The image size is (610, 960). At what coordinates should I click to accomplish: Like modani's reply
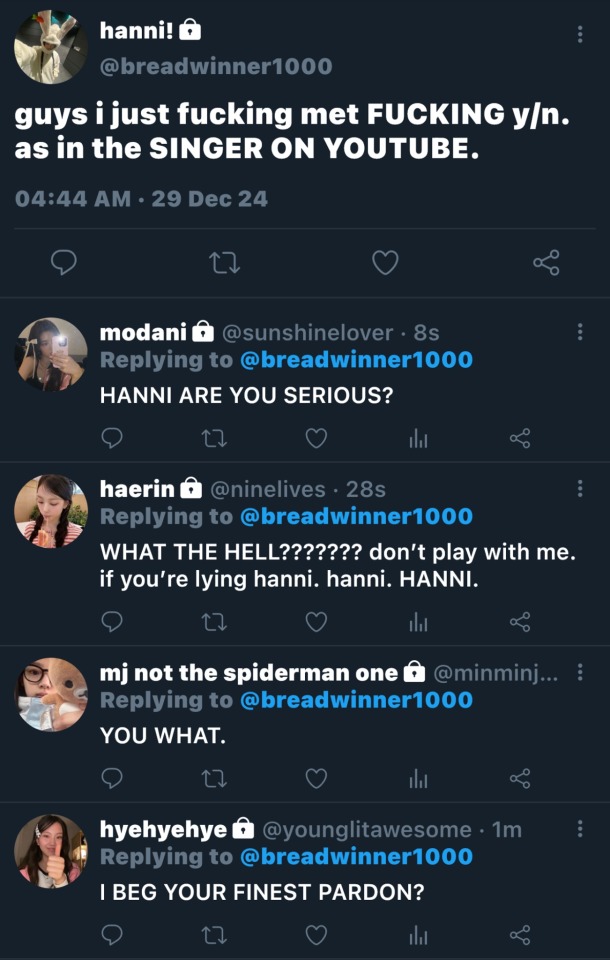pos(316,438)
